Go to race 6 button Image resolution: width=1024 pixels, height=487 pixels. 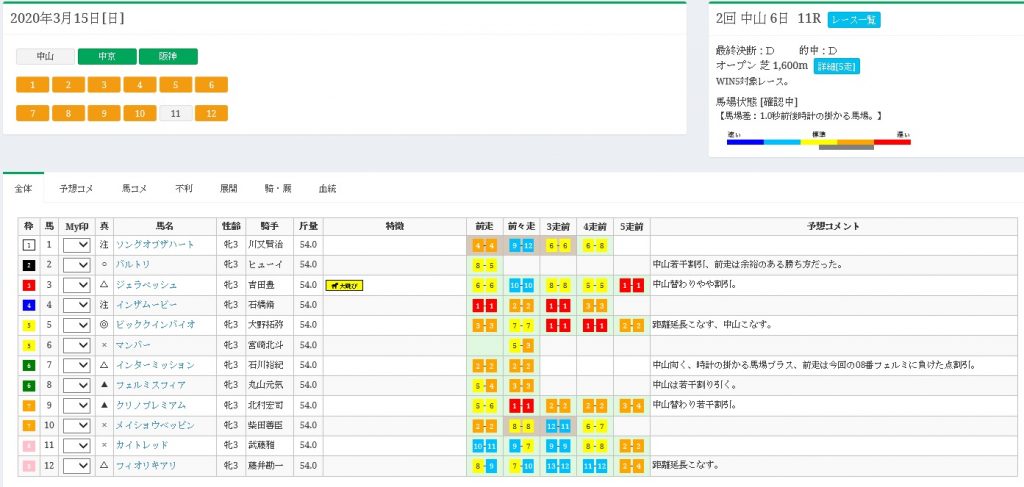coord(211,85)
